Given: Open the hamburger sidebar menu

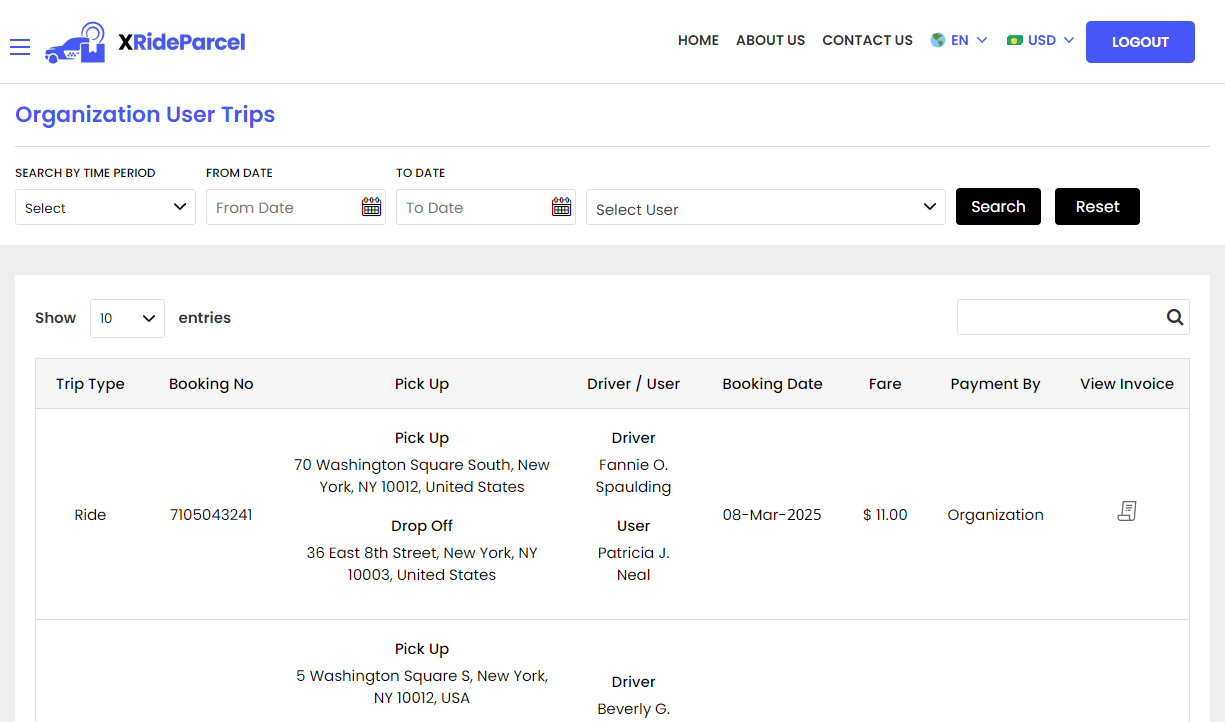Looking at the screenshot, I should pyautogui.click(x=20, y=47).
